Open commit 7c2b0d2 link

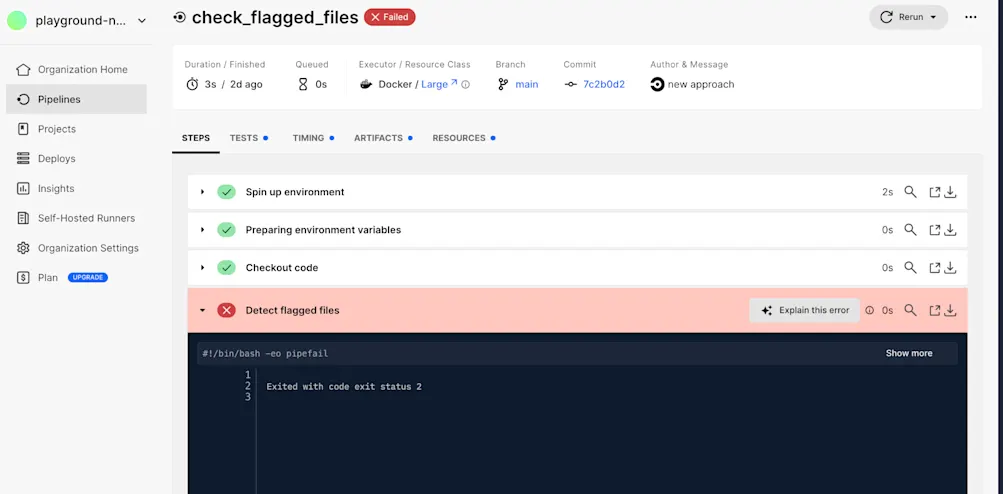604,84
